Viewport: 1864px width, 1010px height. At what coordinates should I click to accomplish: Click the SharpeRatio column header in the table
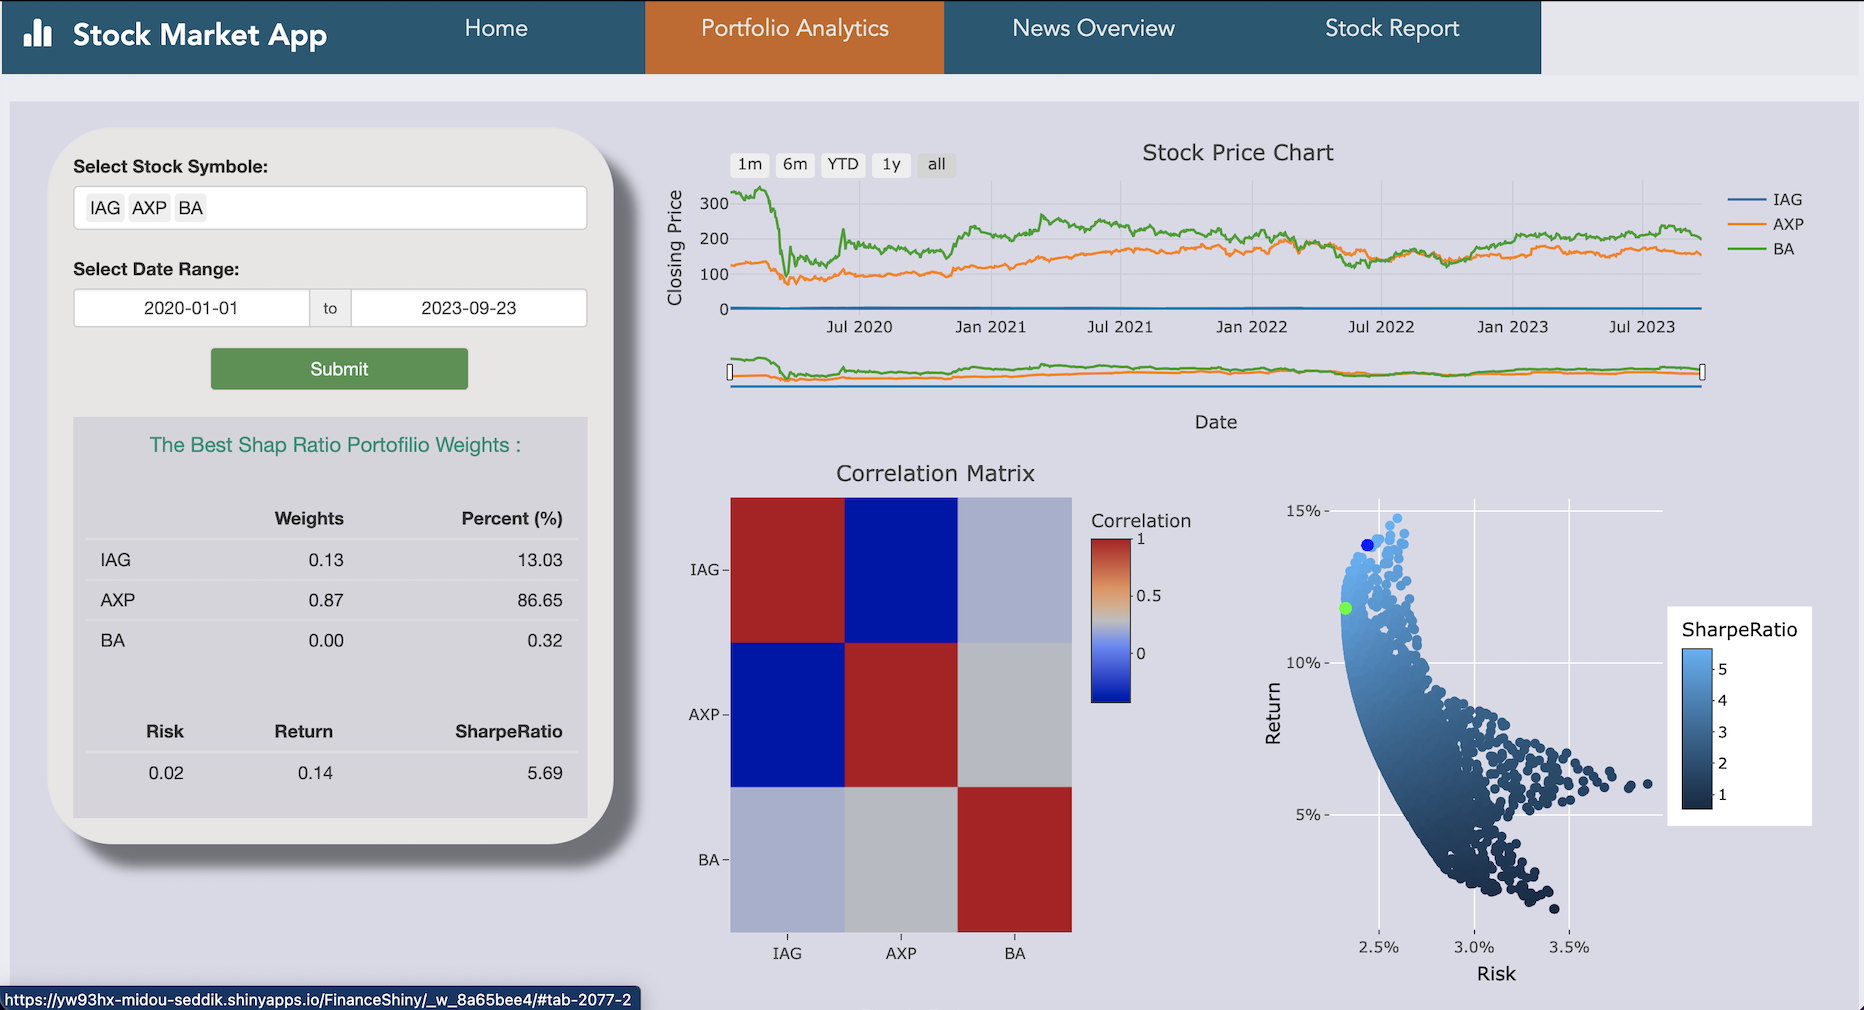point(509,731)
